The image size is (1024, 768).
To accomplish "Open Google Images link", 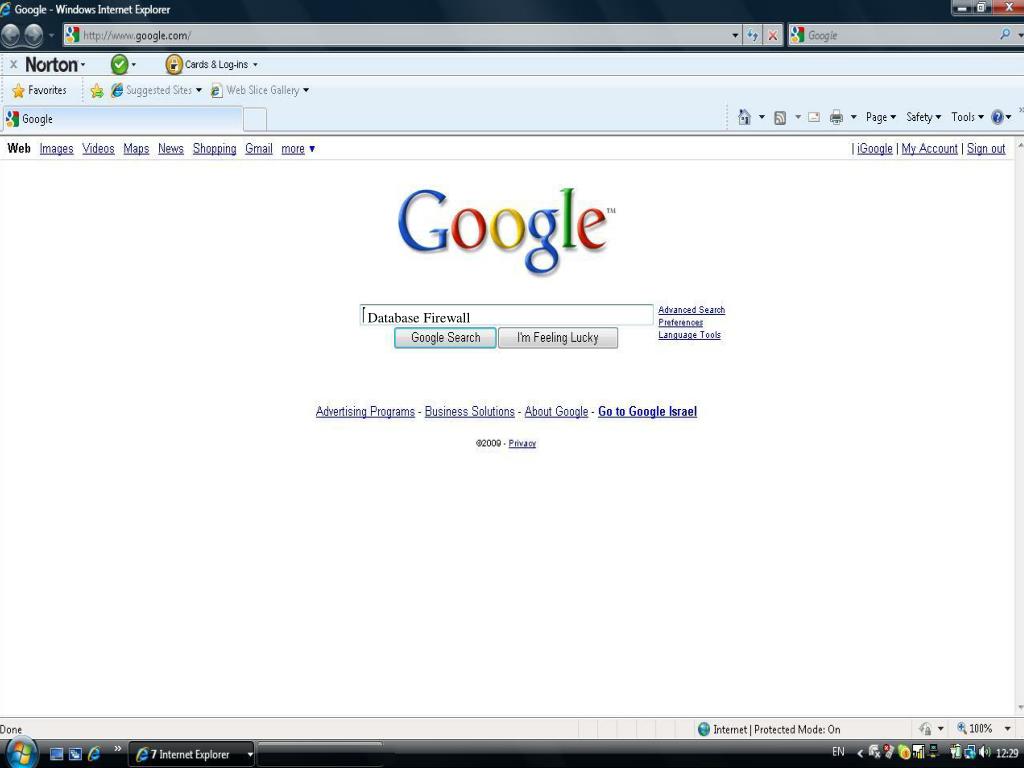I will click(56, 148).
